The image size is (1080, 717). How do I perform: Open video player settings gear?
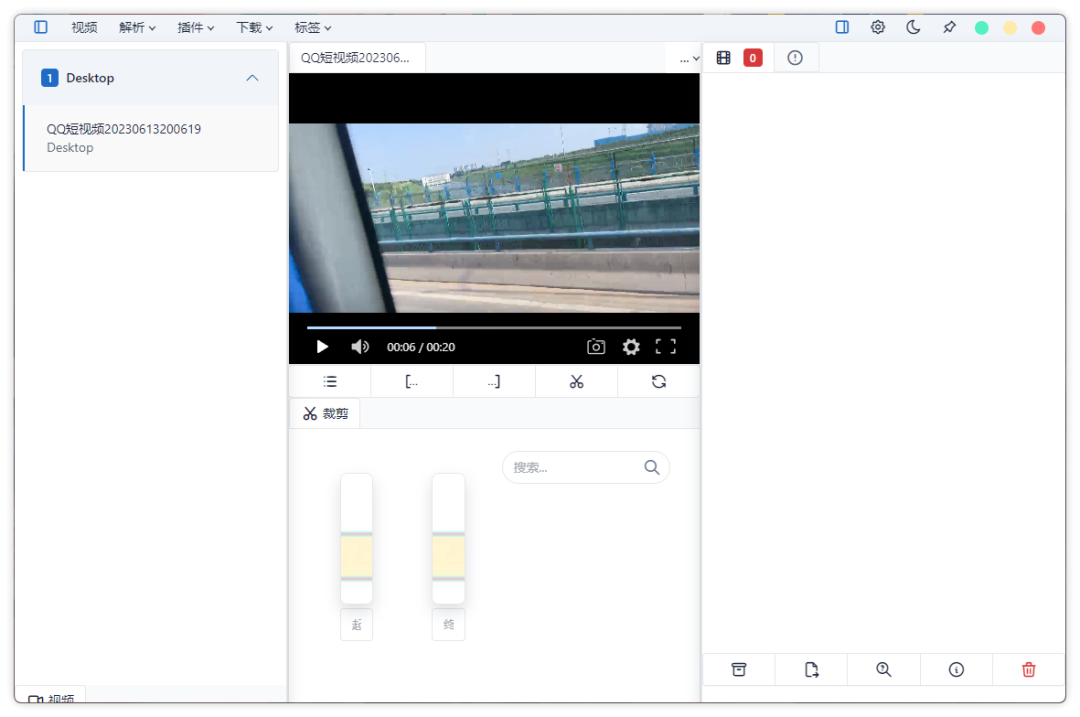point(631,347)
